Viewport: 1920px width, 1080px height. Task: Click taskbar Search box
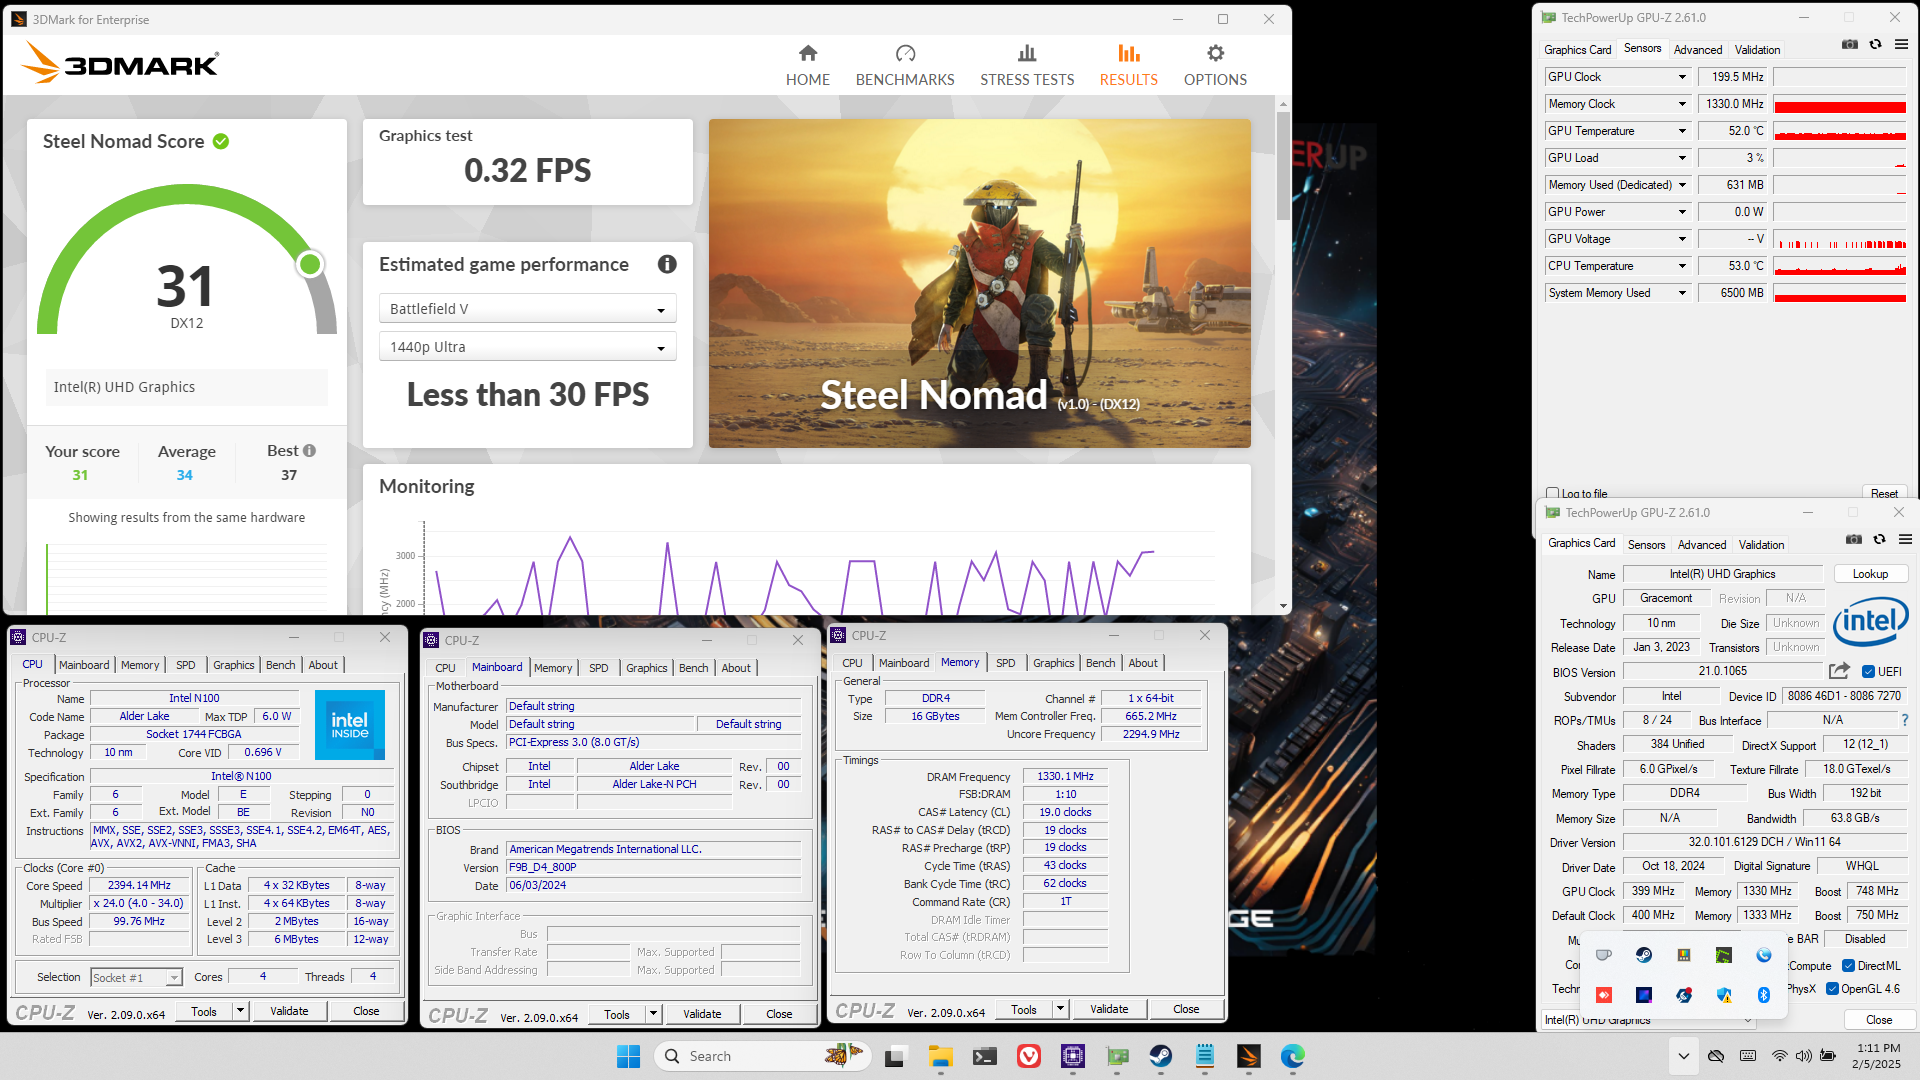tap(762, 1056)
